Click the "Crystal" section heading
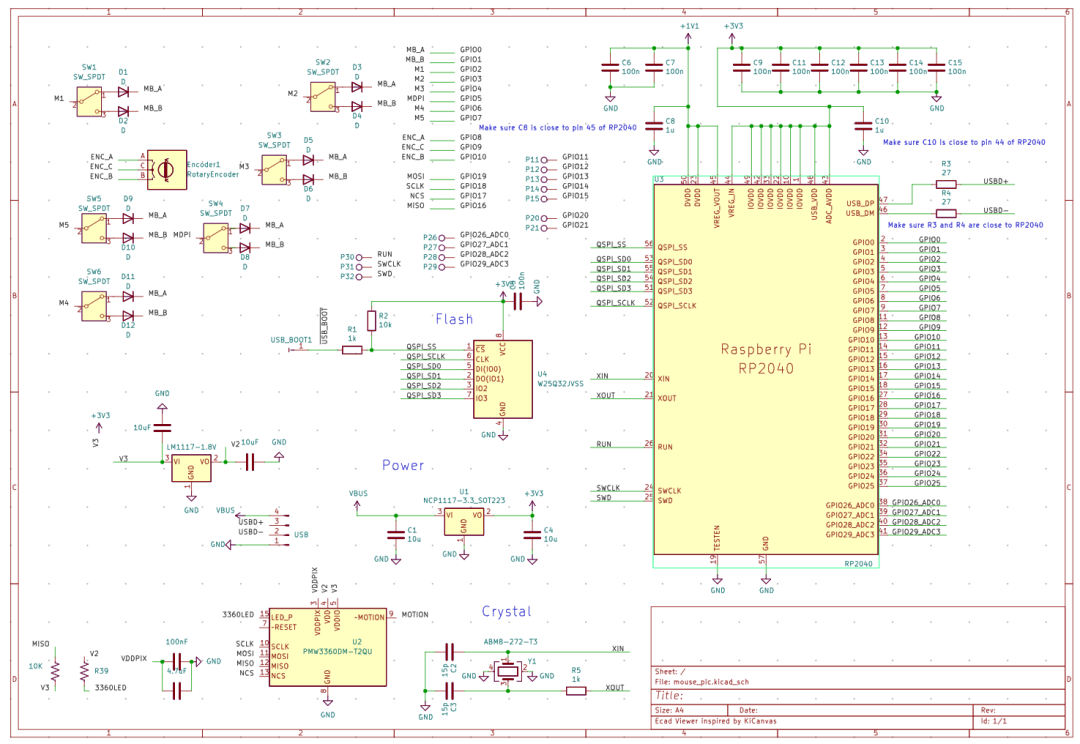The width and height of the screenshot is (1080, 744). point(506,611)
